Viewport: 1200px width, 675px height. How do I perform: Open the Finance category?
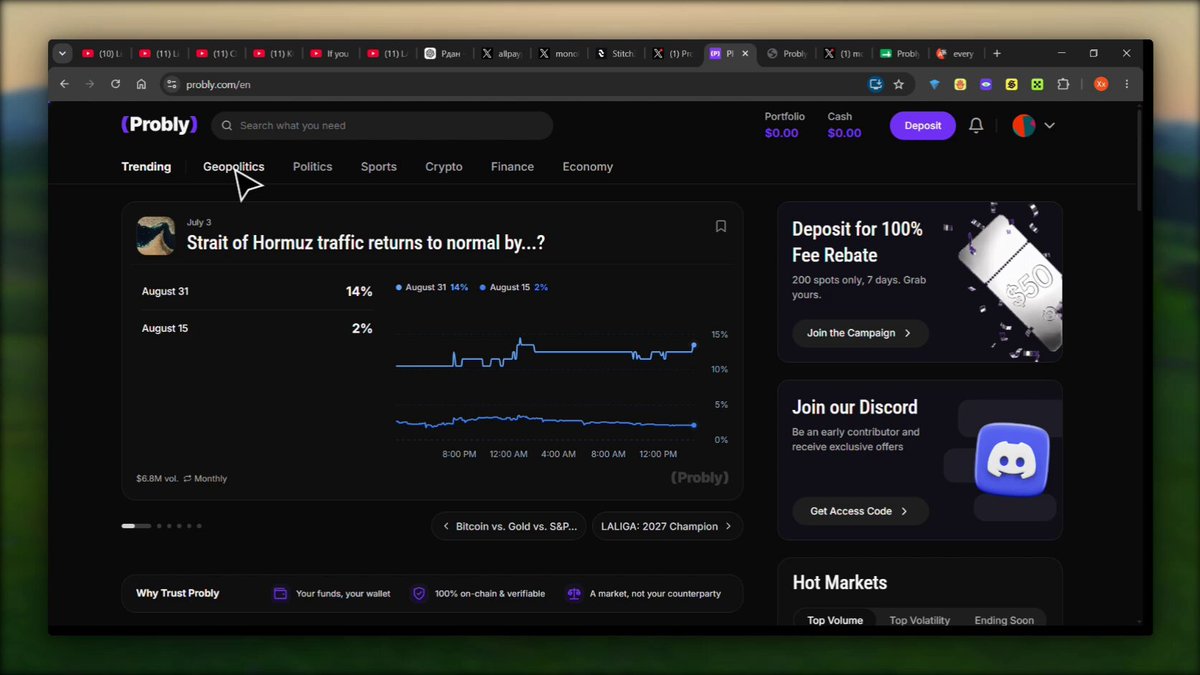(x=513, y=167)
